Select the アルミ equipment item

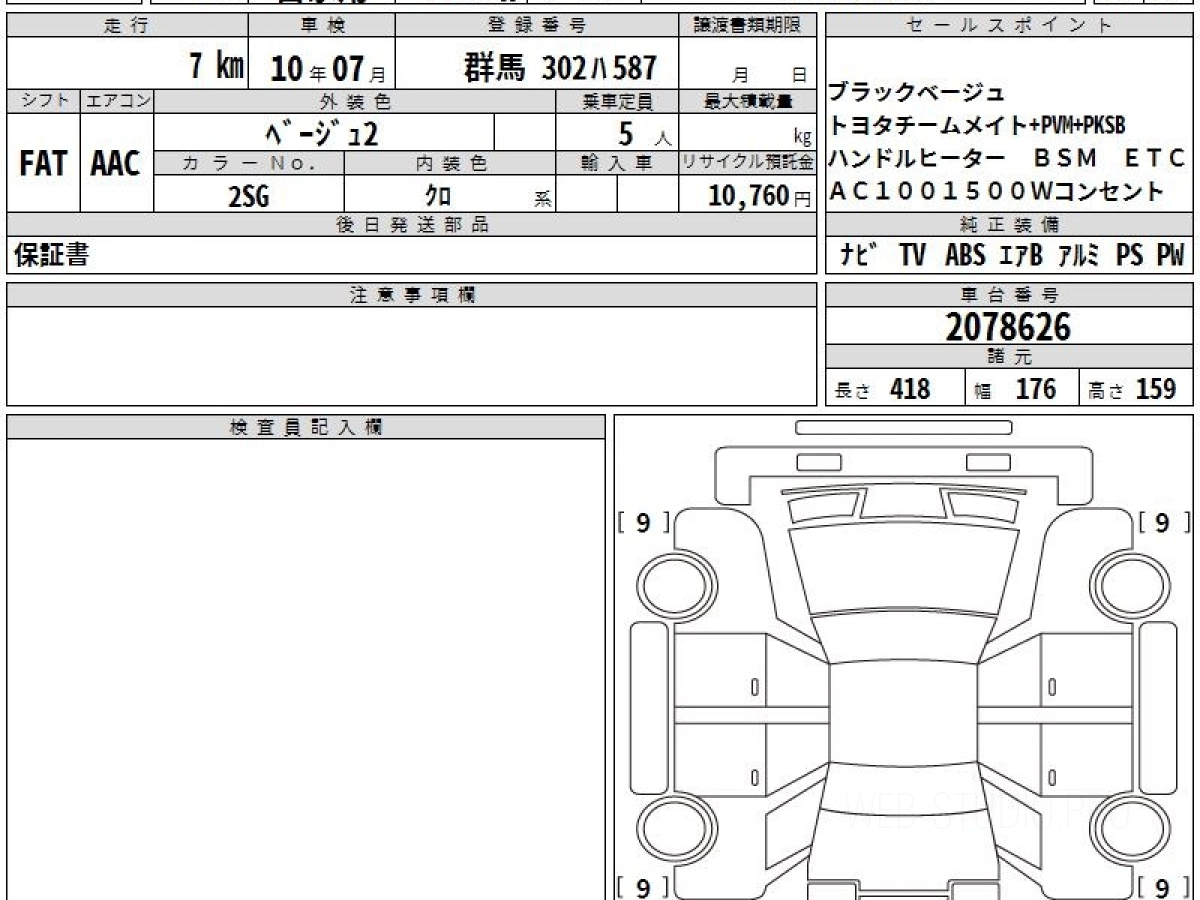(x=1079, y=256)
